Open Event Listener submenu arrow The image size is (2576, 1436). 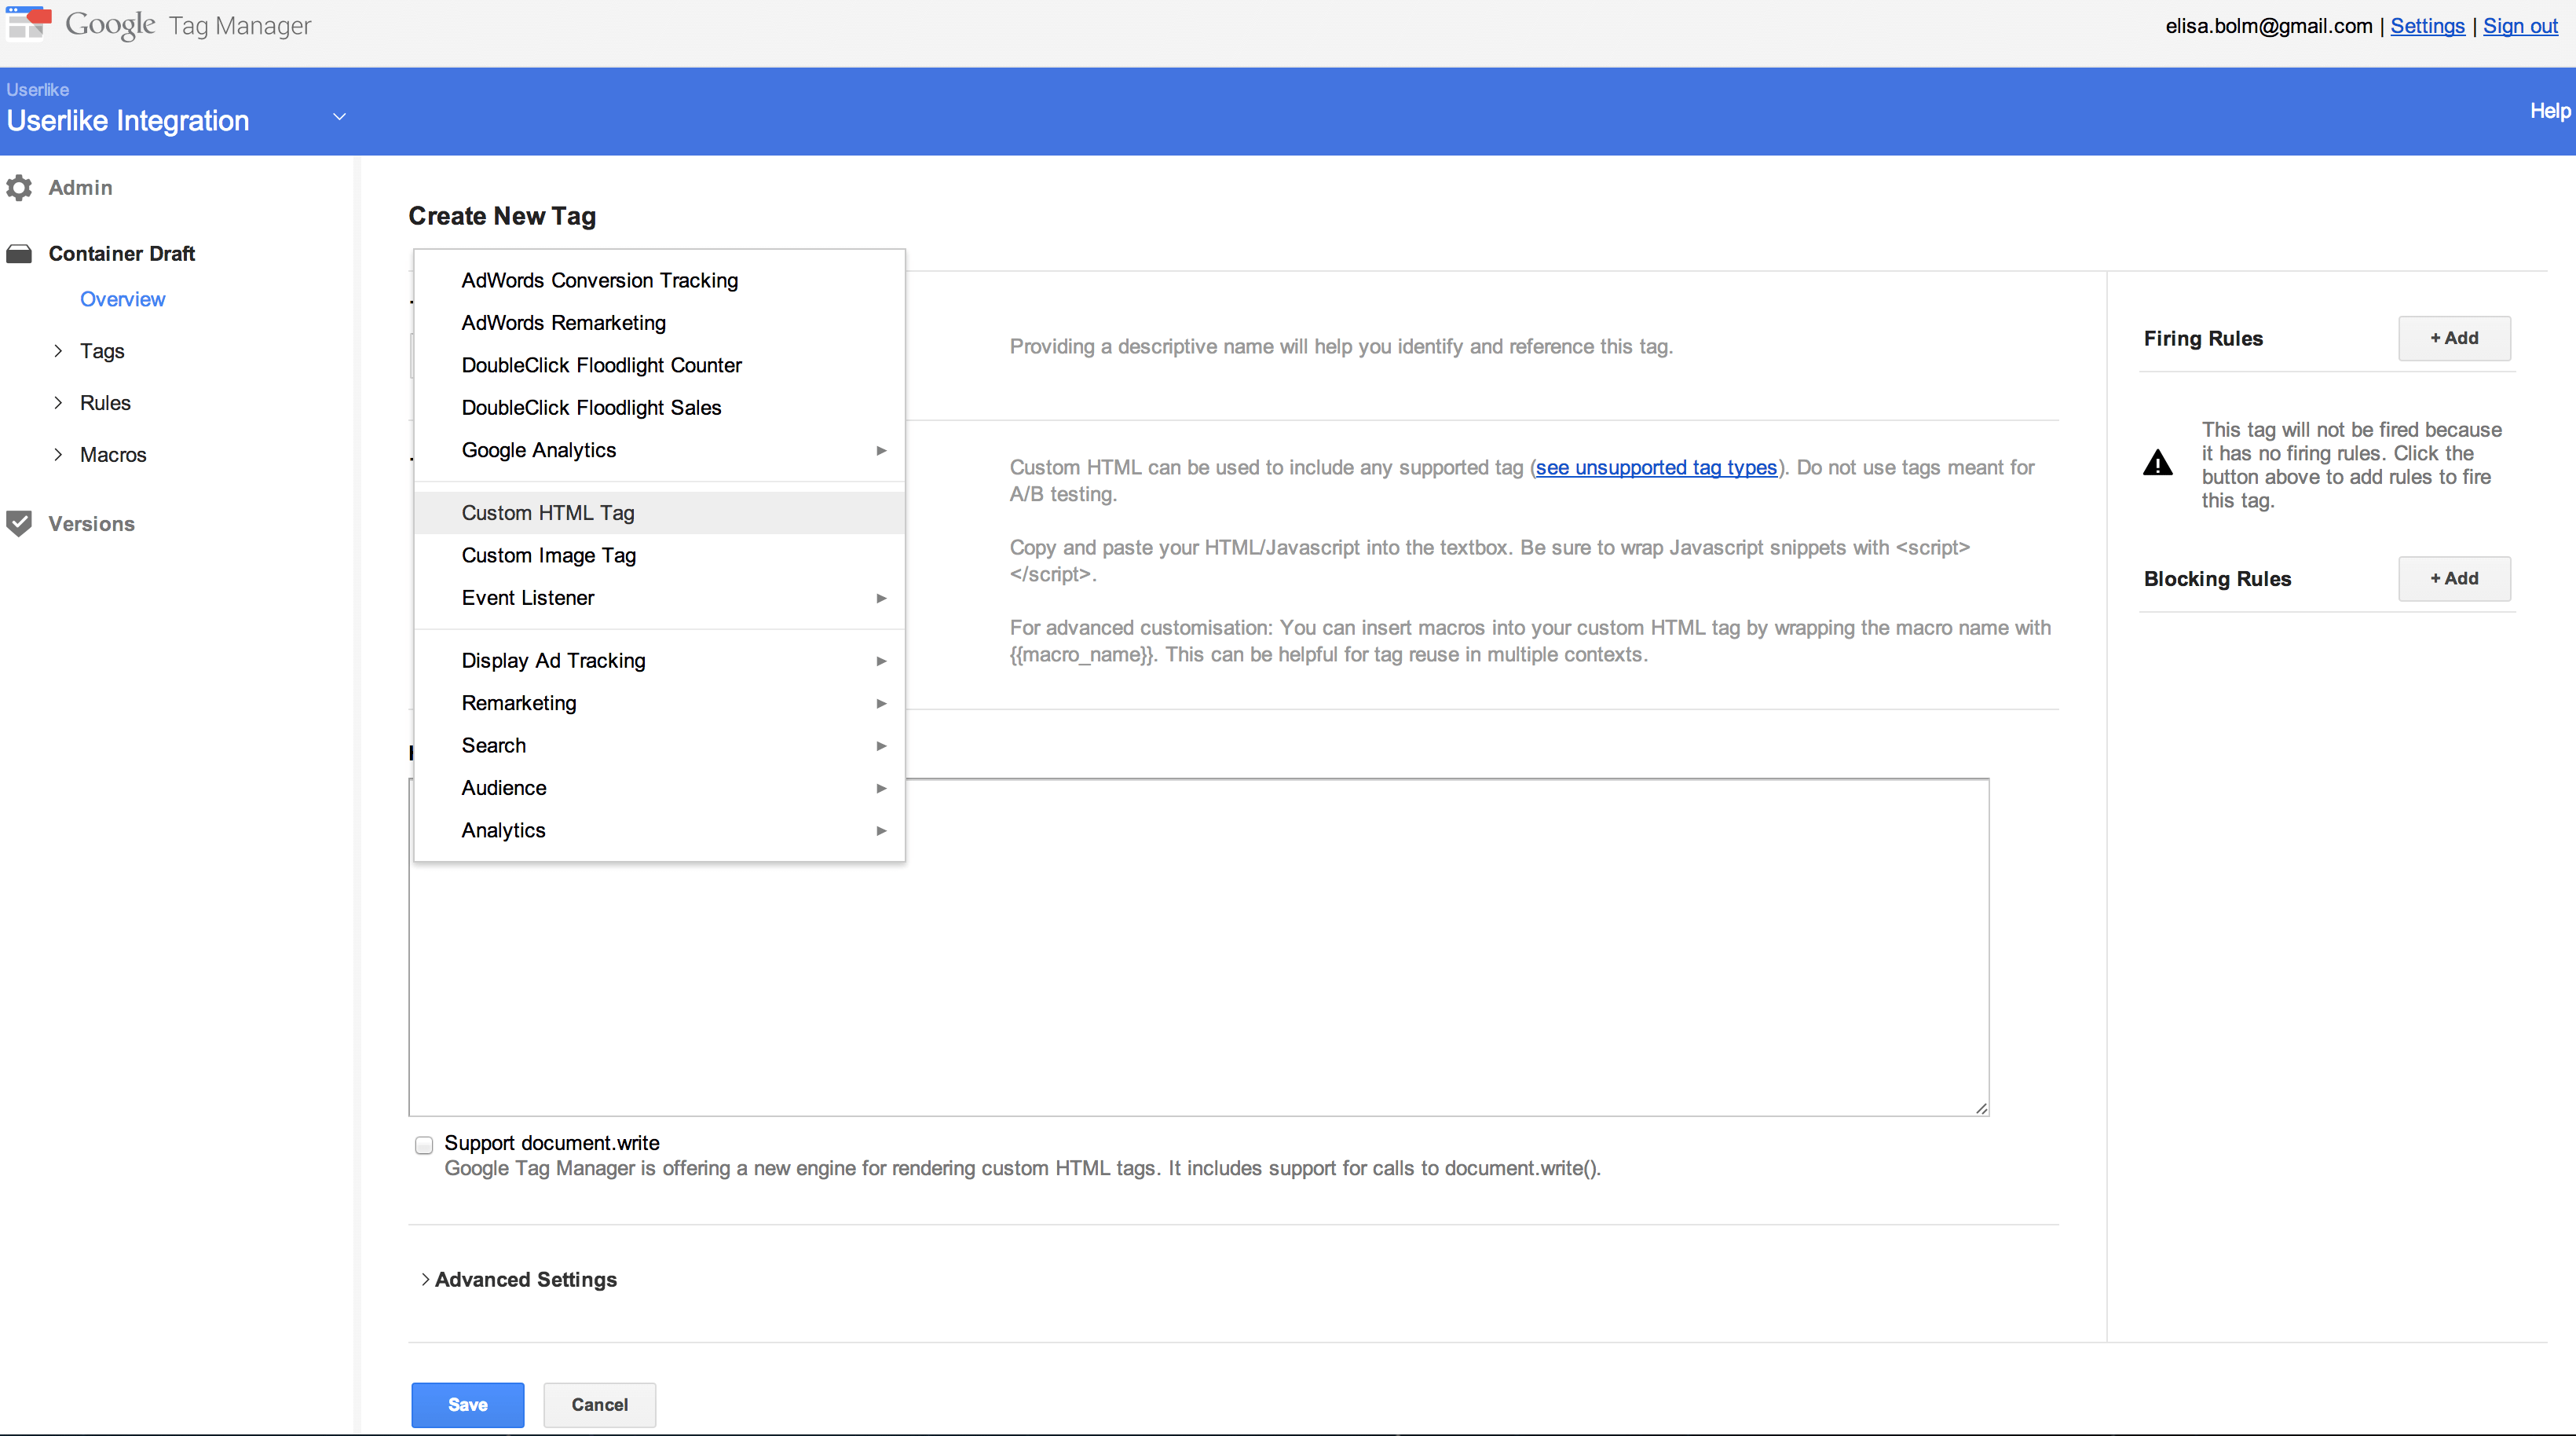(x=881, y=598)
